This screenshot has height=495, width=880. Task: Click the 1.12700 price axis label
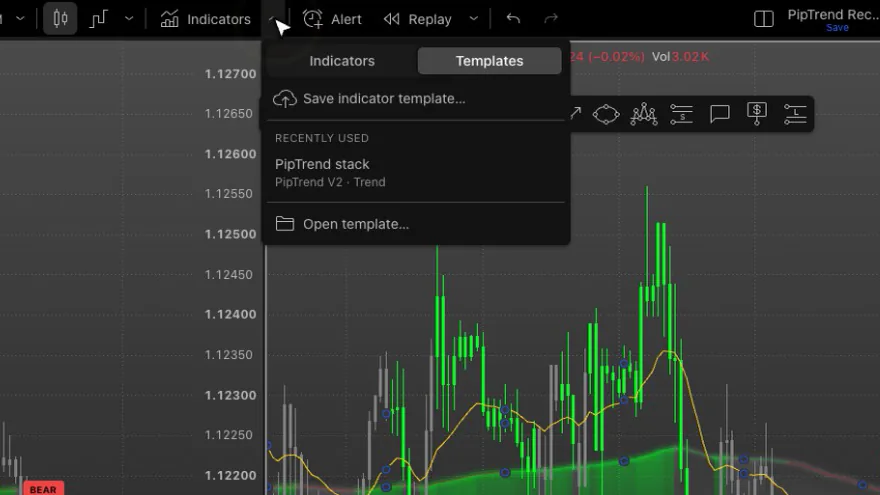click(x=230, y=74)
